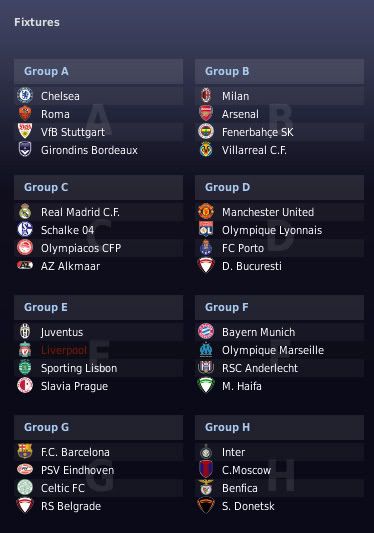
Task: Select the F.C. Barcelona crest icon
Action: pos(25,451)
